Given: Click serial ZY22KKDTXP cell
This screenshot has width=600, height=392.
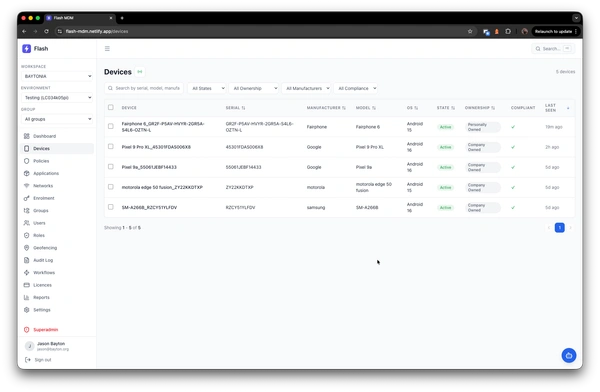Looking at the screenshot, I should coord(240,187).
